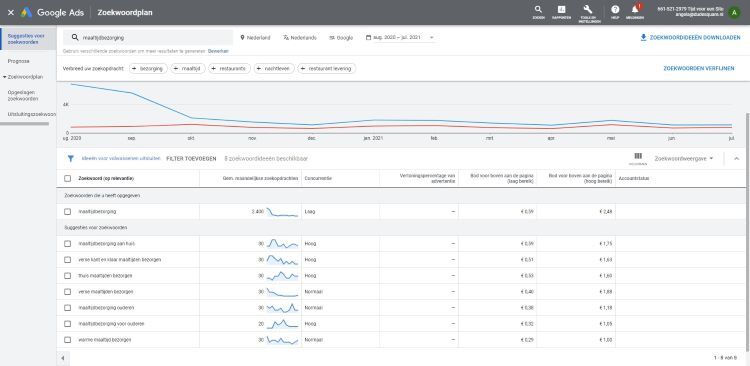This screenshot has width=750, height=366.
Task: Open the Help question mark icon
Action: (x=615, y=10)
